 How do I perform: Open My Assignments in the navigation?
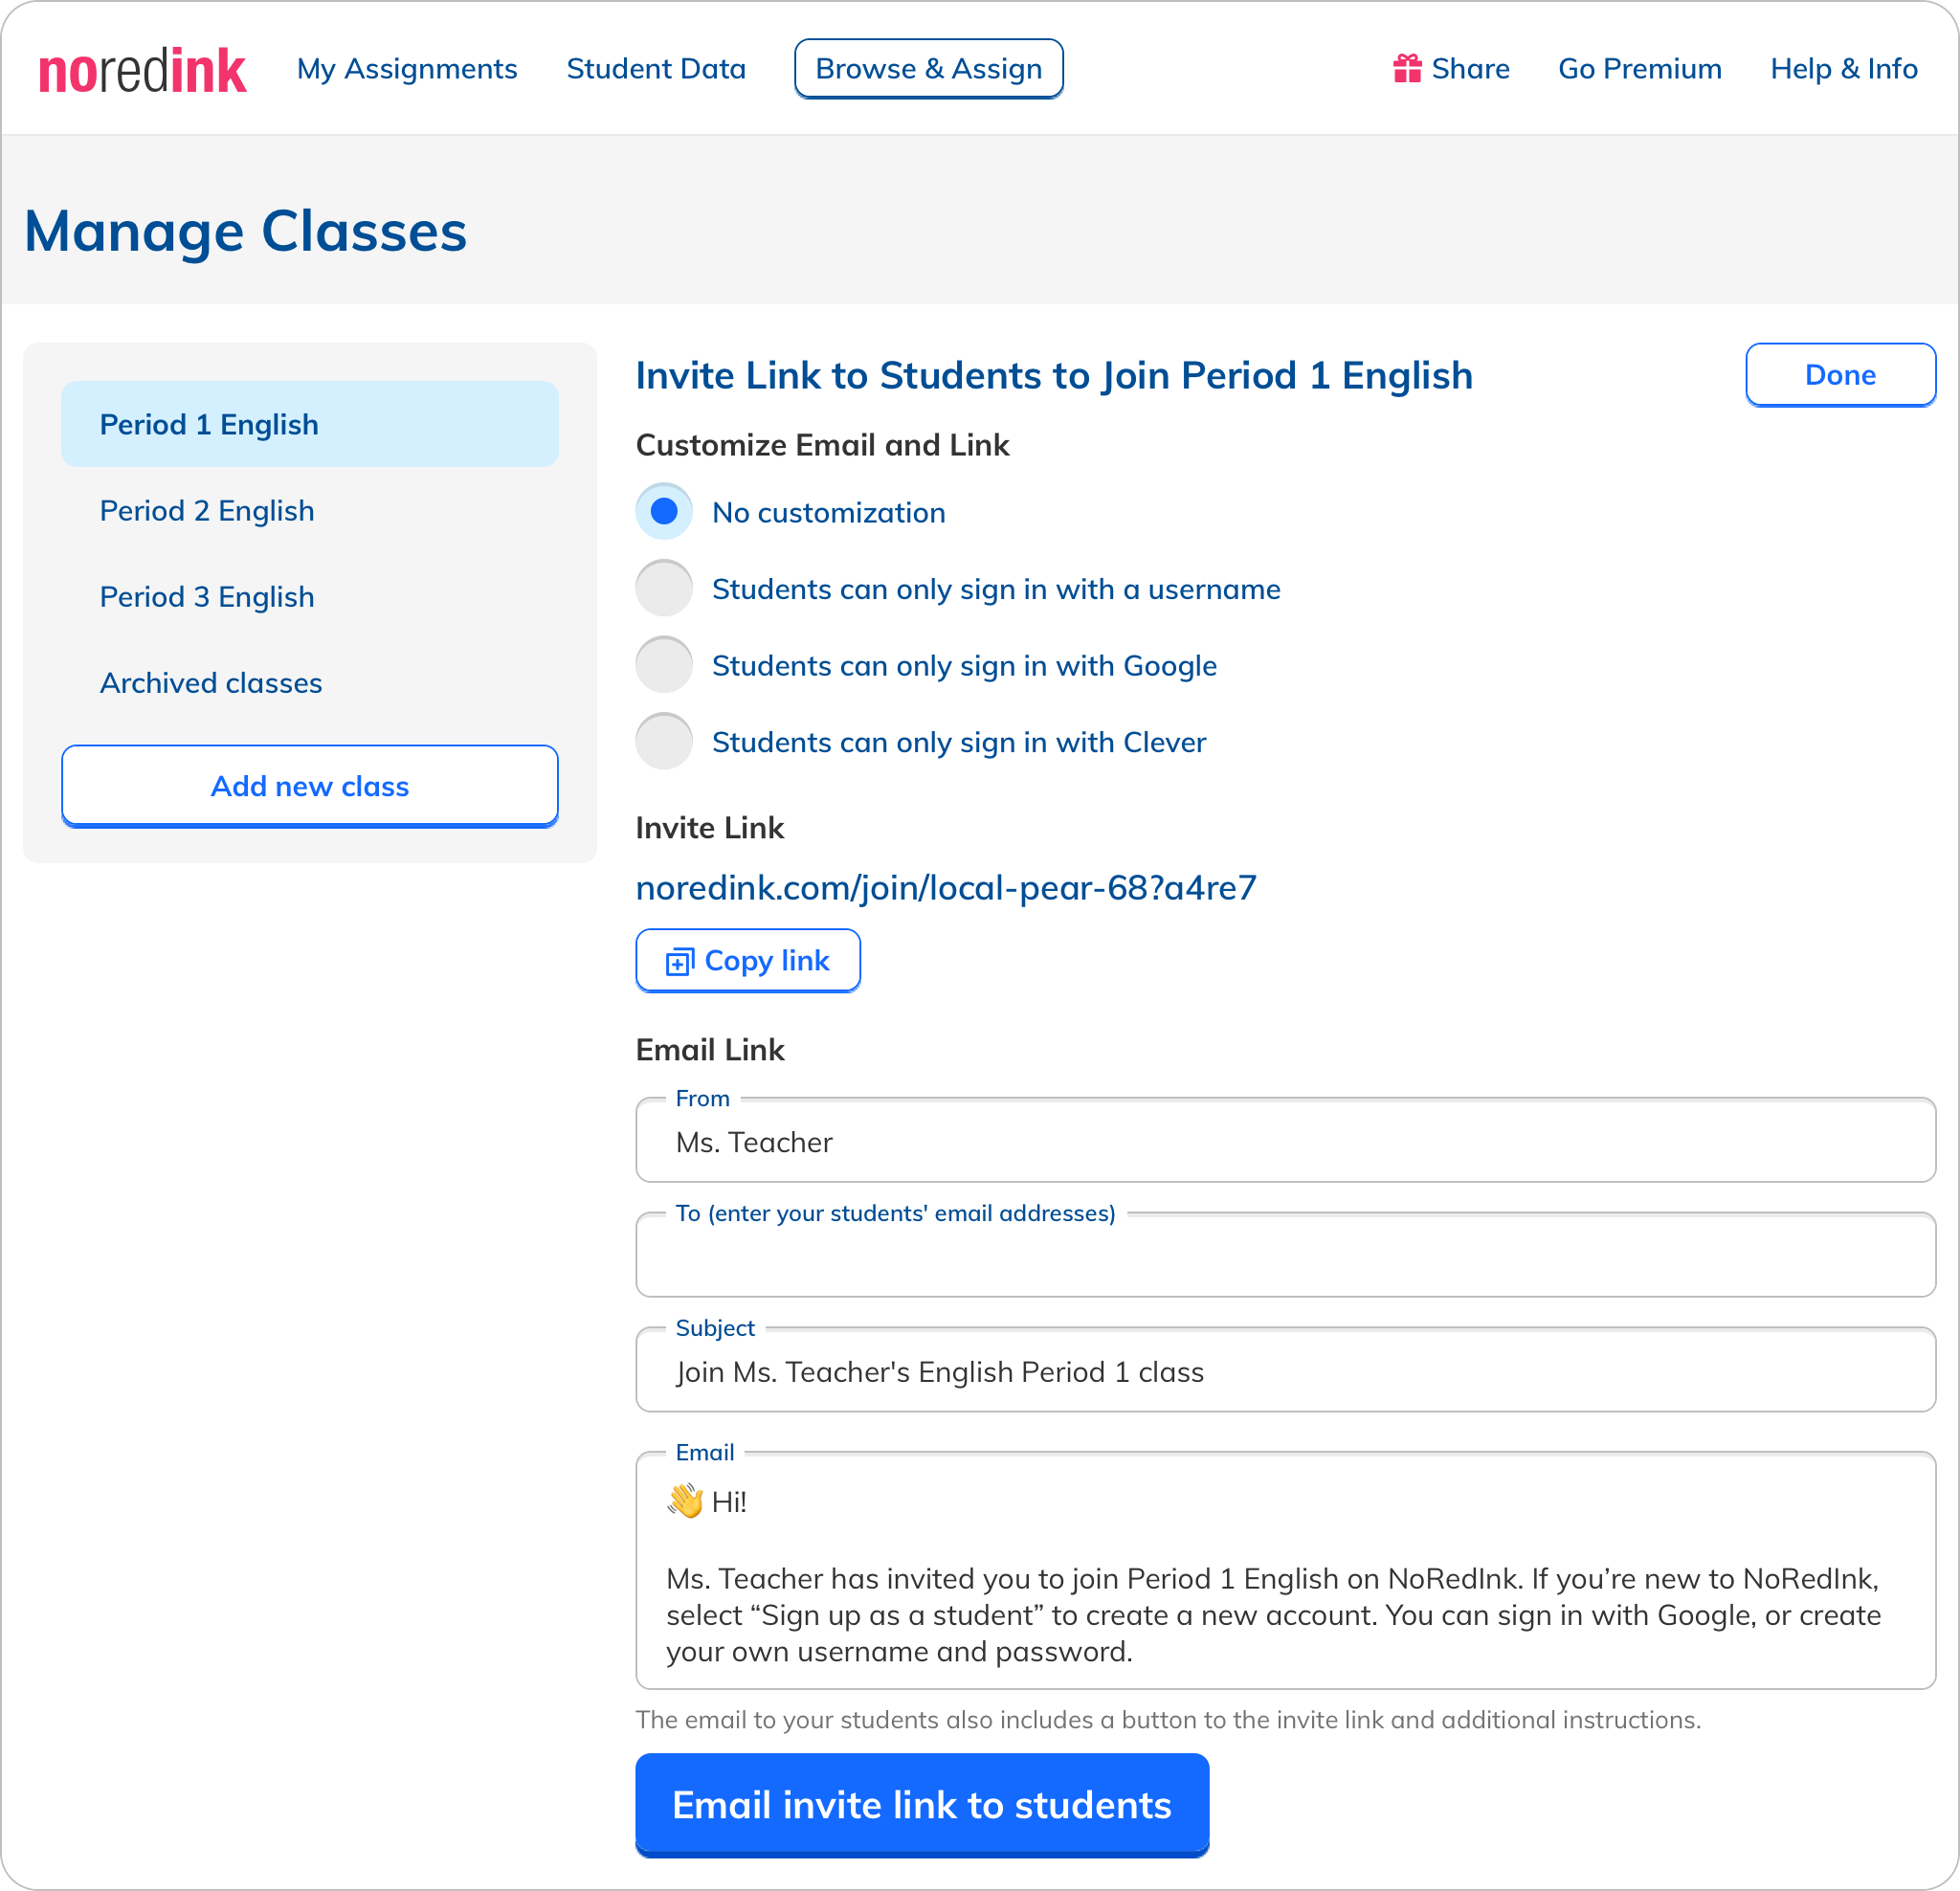(407, 69)
